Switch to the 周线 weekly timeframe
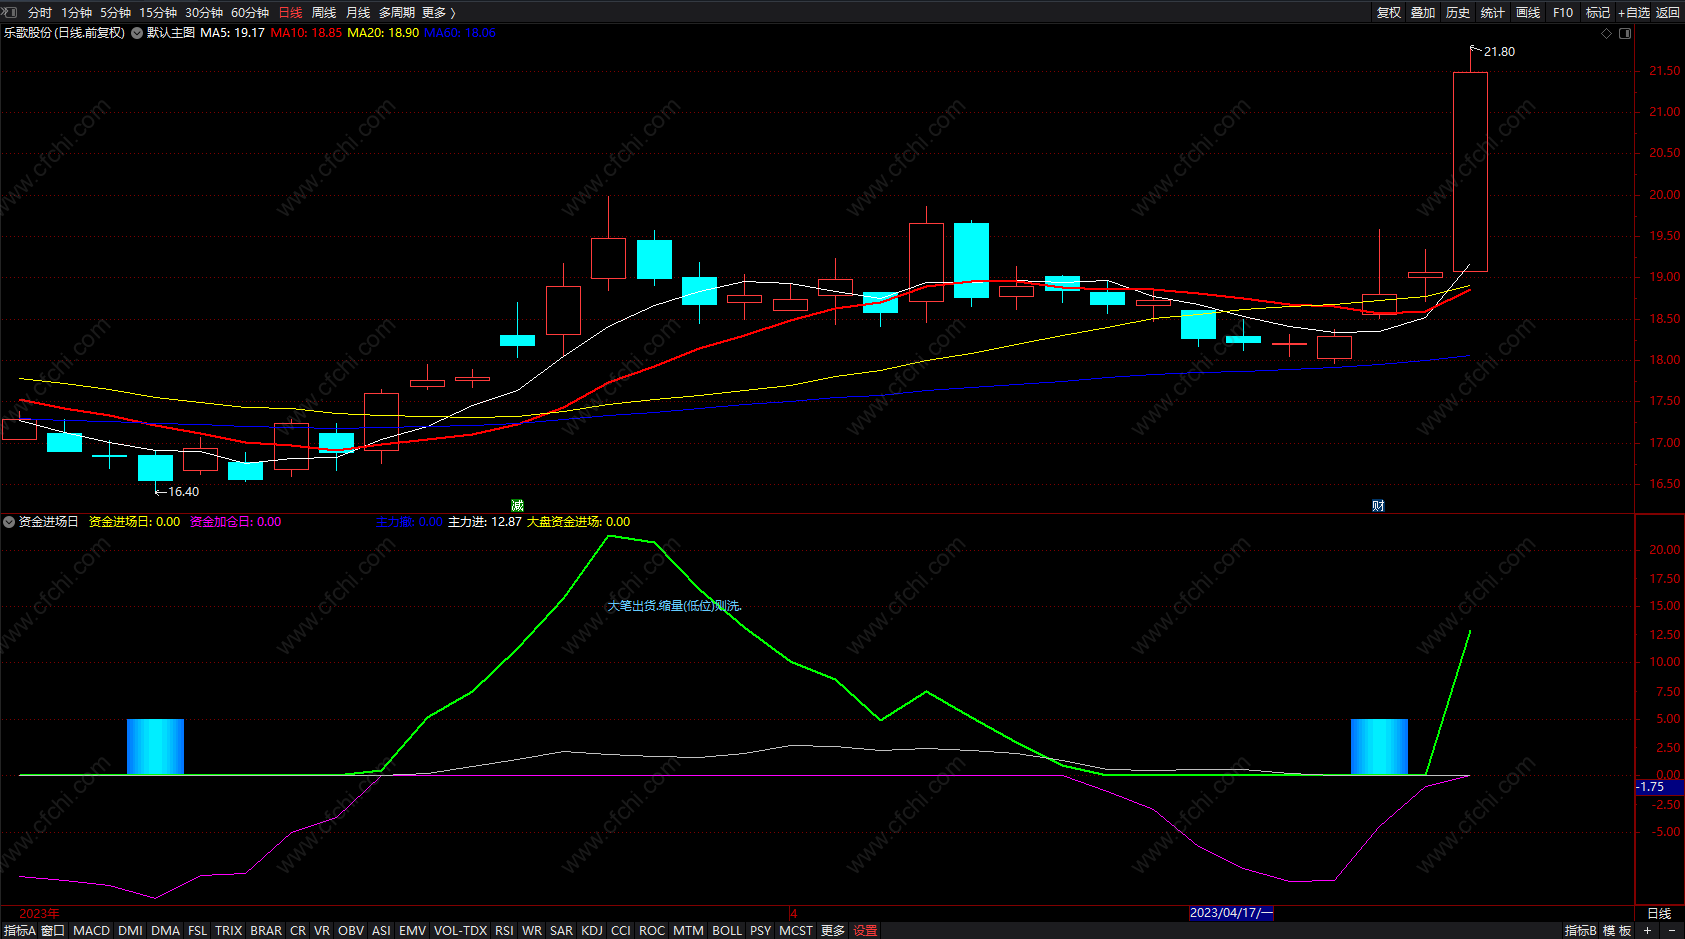Viewport: 1685px width, 939px height. pyautogui.click(x=324, y=12)
